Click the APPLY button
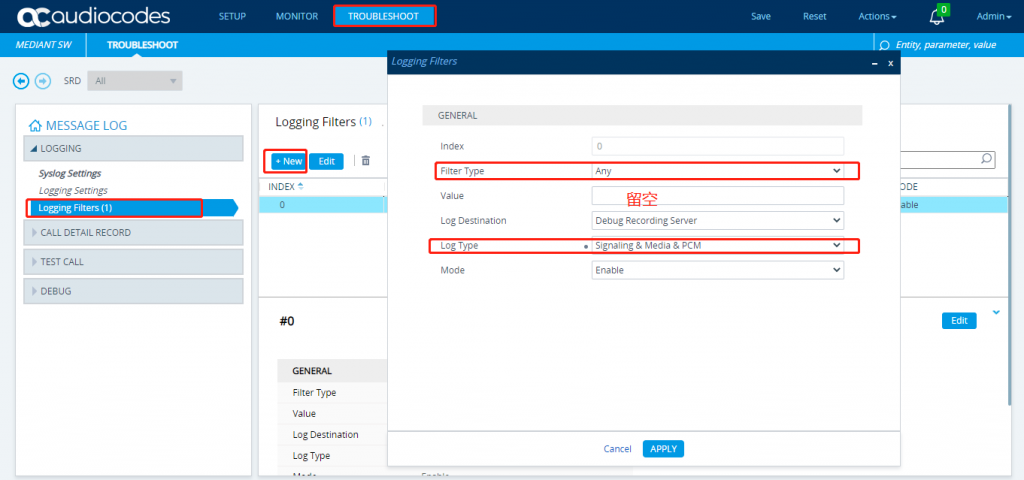1024x480 pixels. coord(664,449)
